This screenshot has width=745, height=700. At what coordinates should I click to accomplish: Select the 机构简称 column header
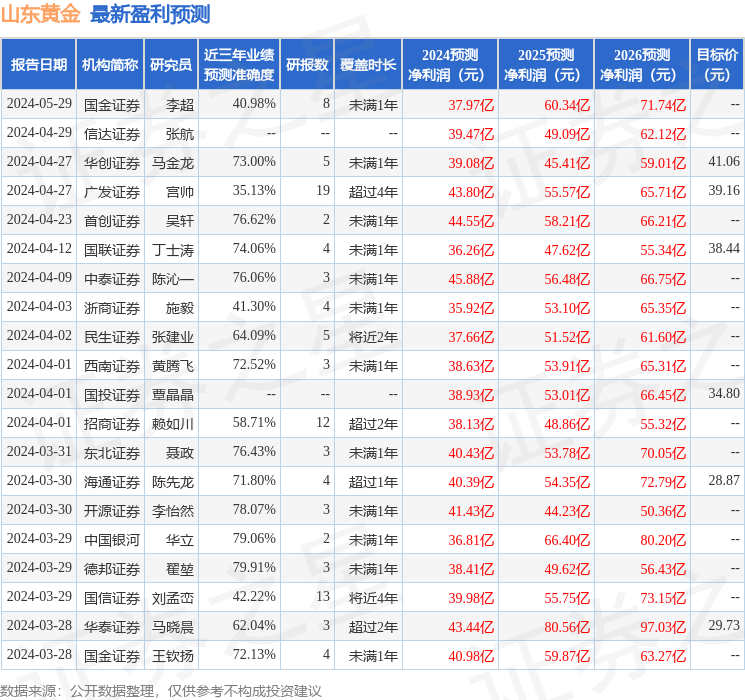coord(110,65)
